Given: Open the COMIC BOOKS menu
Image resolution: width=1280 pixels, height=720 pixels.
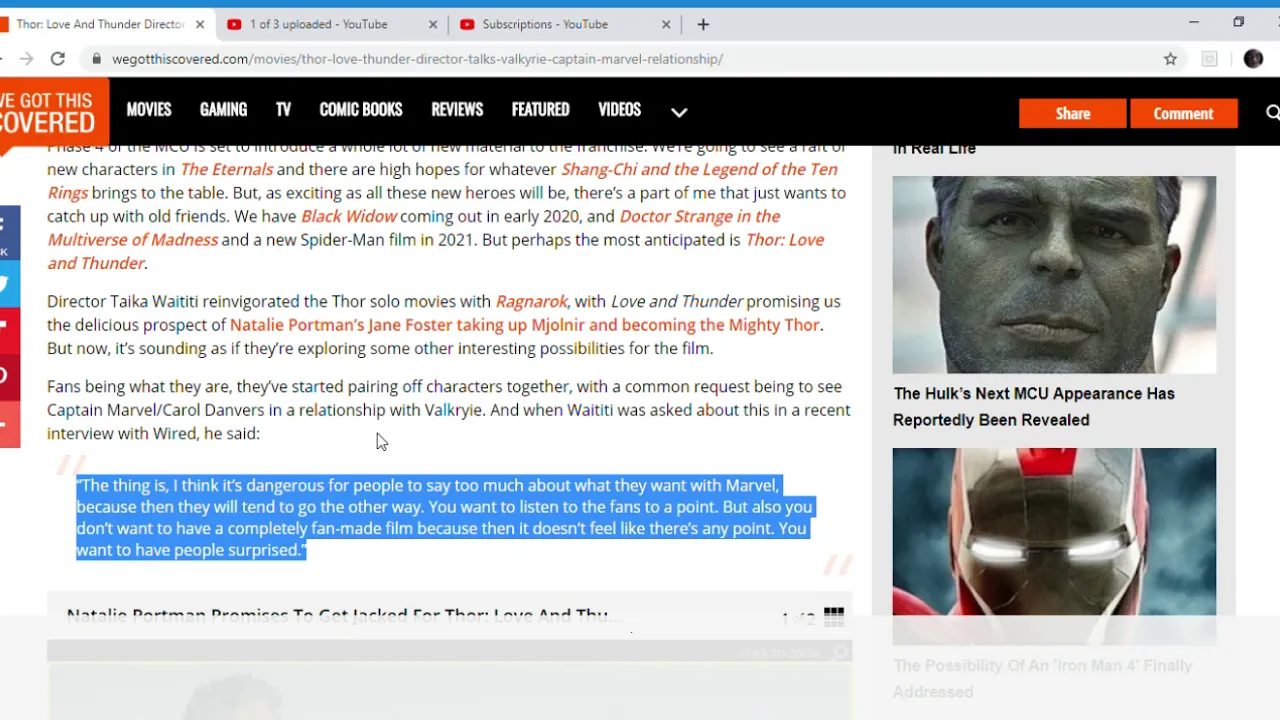Looking at the screenshot, I should tap(361, 110).
